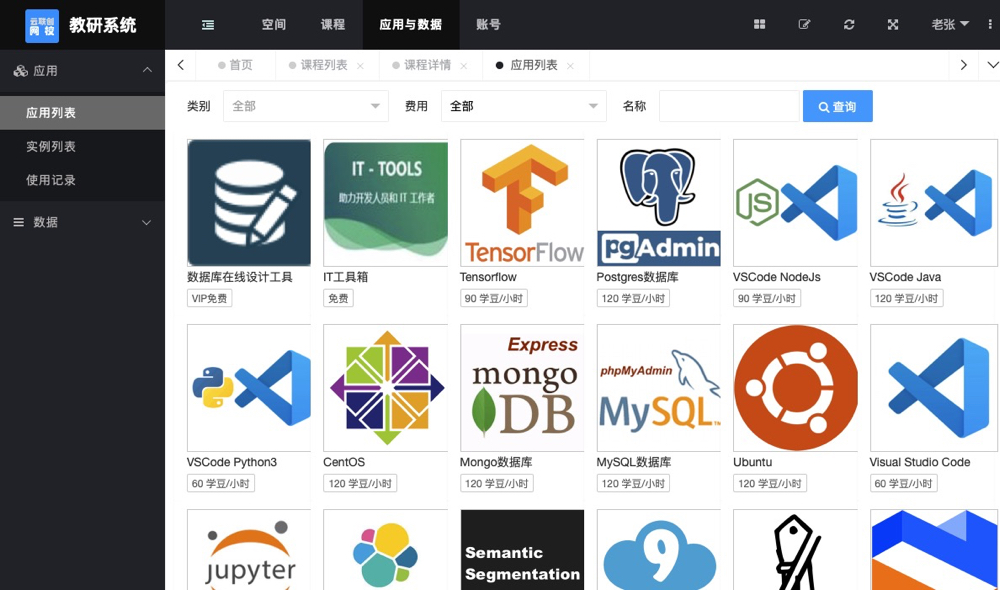
Task: Close the 课程详情 tab
Action: click(x=464, y=66)
